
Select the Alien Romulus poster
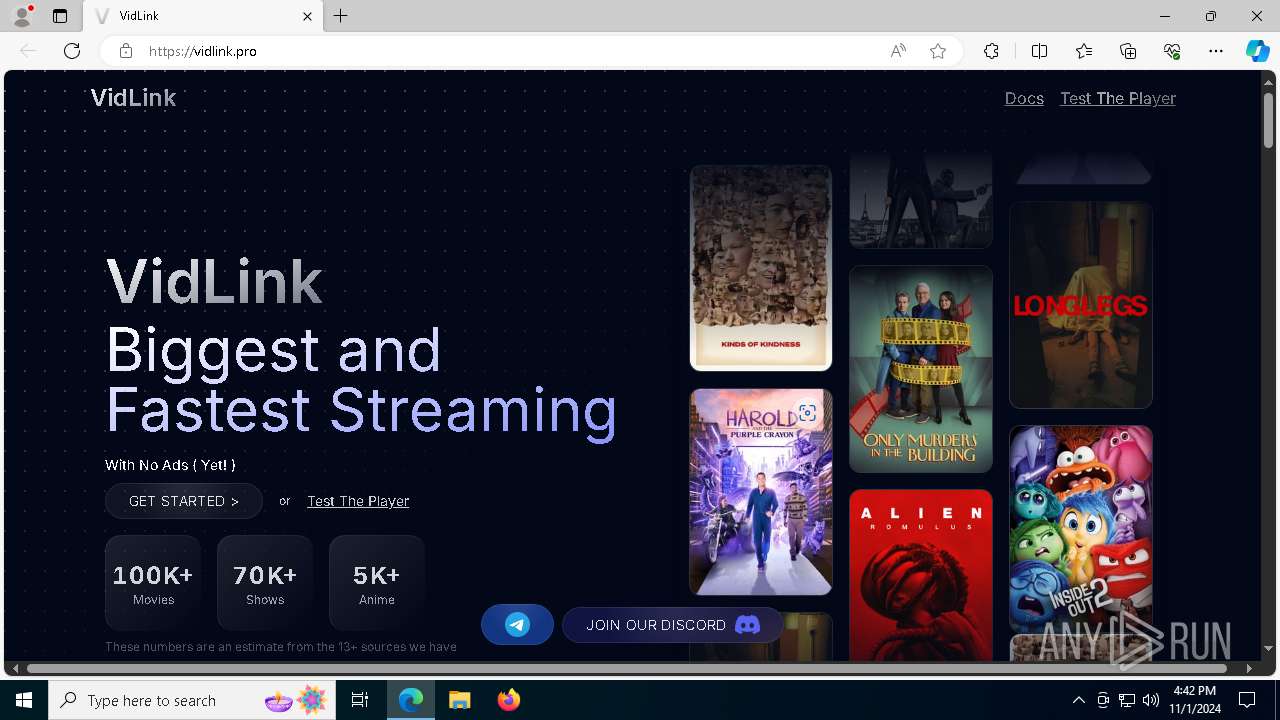(x=921, y=575)
